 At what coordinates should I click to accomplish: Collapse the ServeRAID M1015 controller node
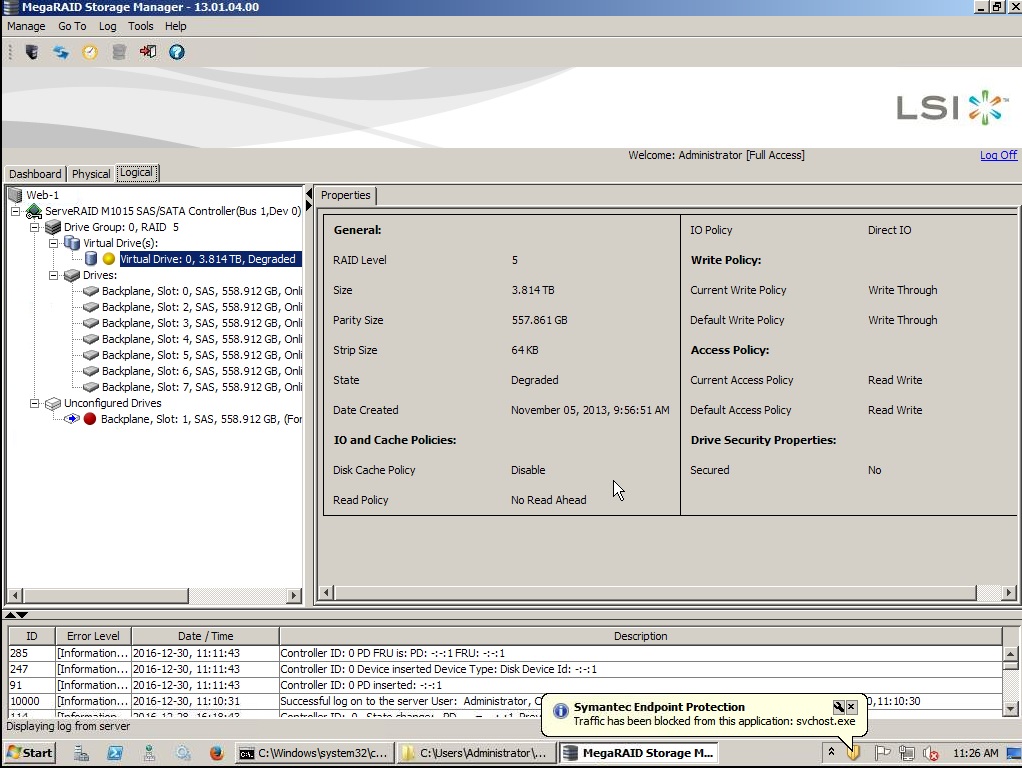[16, 211]
